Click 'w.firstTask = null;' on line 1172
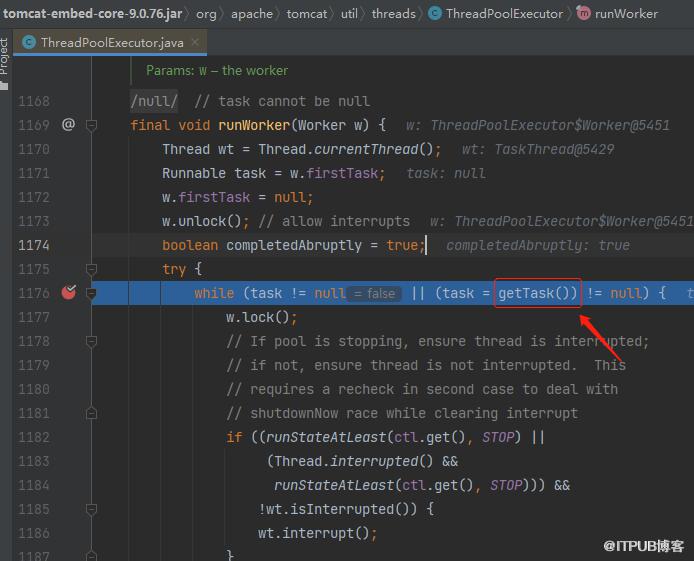 (237, 197)
